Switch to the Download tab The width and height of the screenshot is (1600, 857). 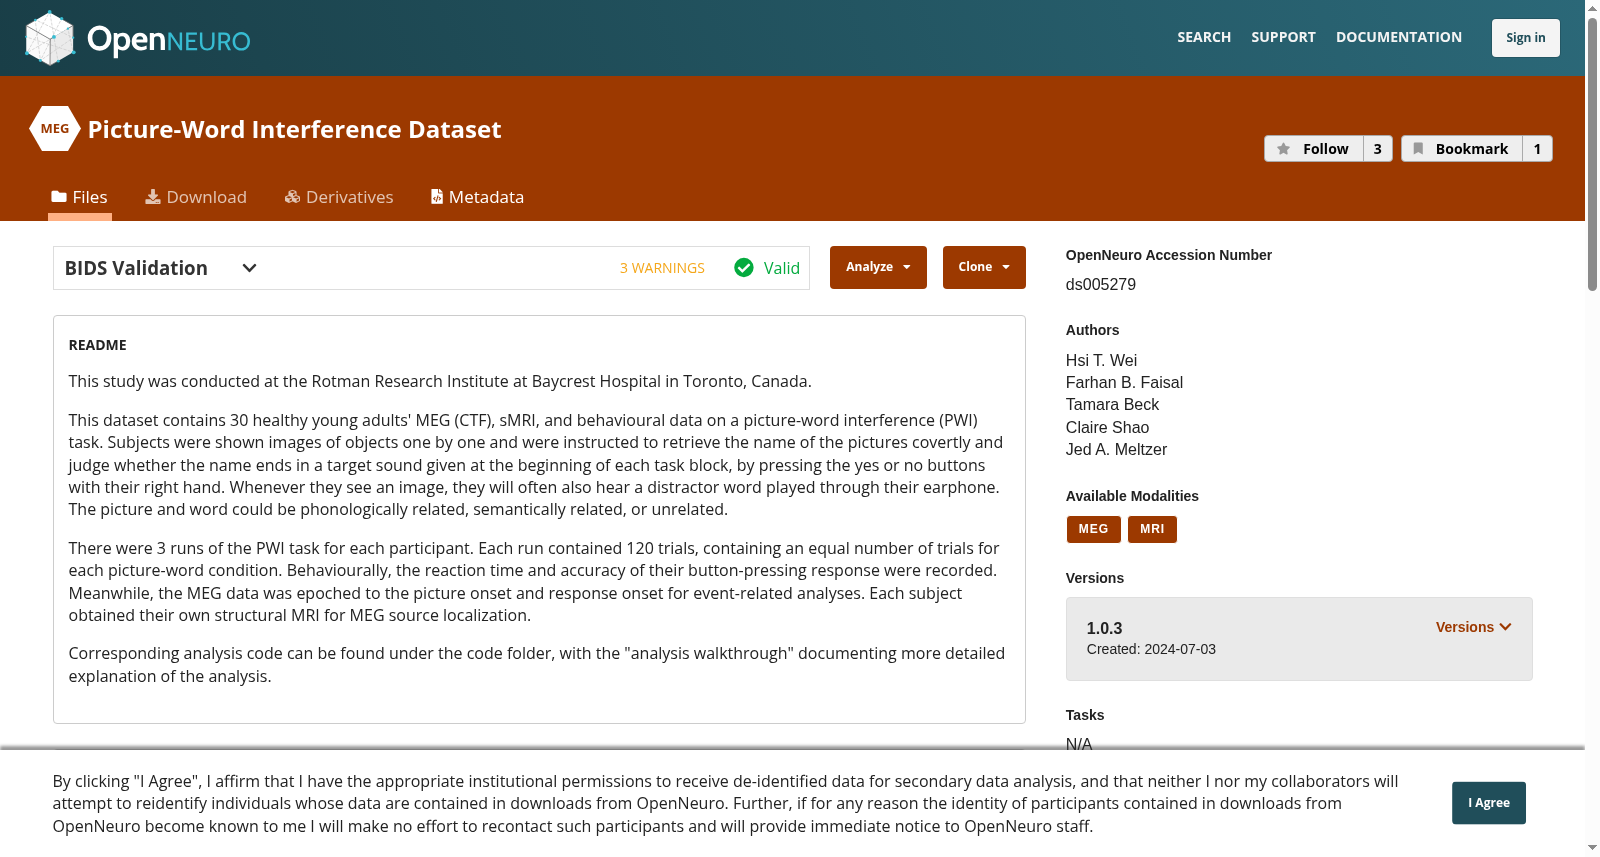point(196,197)
